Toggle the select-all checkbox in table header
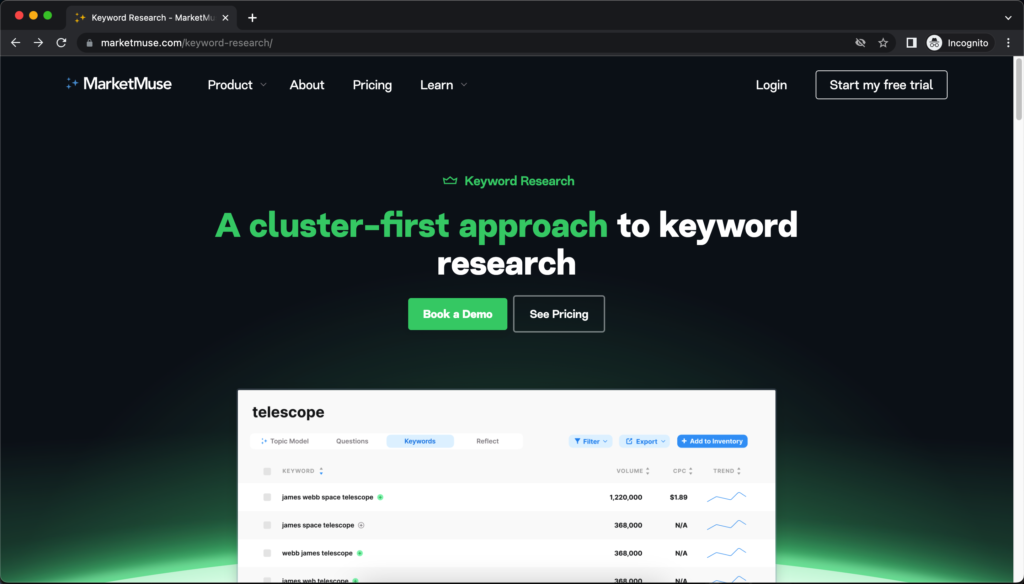Screen dimensions: 1024x584 coord(267,471)
